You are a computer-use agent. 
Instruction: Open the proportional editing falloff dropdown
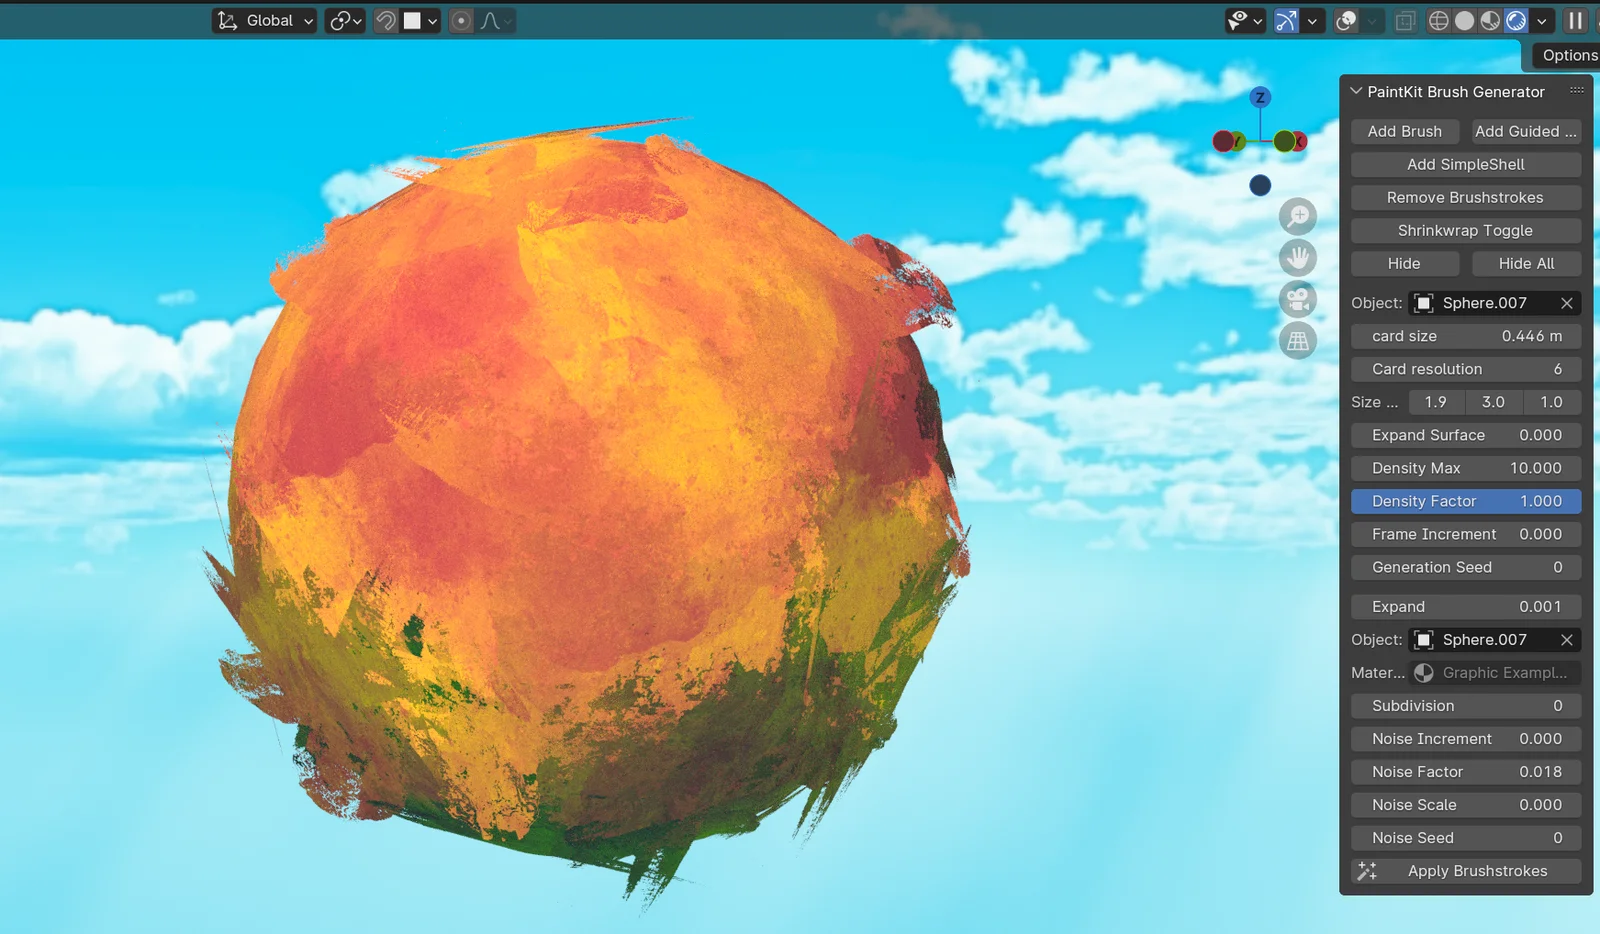coord(491,20)
